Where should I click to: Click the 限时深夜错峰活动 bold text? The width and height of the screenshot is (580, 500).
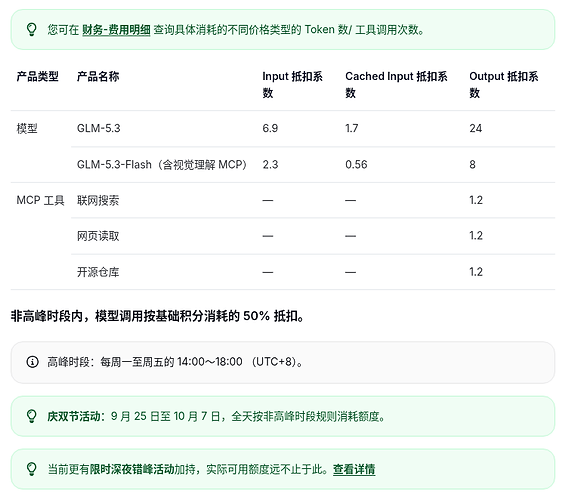coord(132,469)
